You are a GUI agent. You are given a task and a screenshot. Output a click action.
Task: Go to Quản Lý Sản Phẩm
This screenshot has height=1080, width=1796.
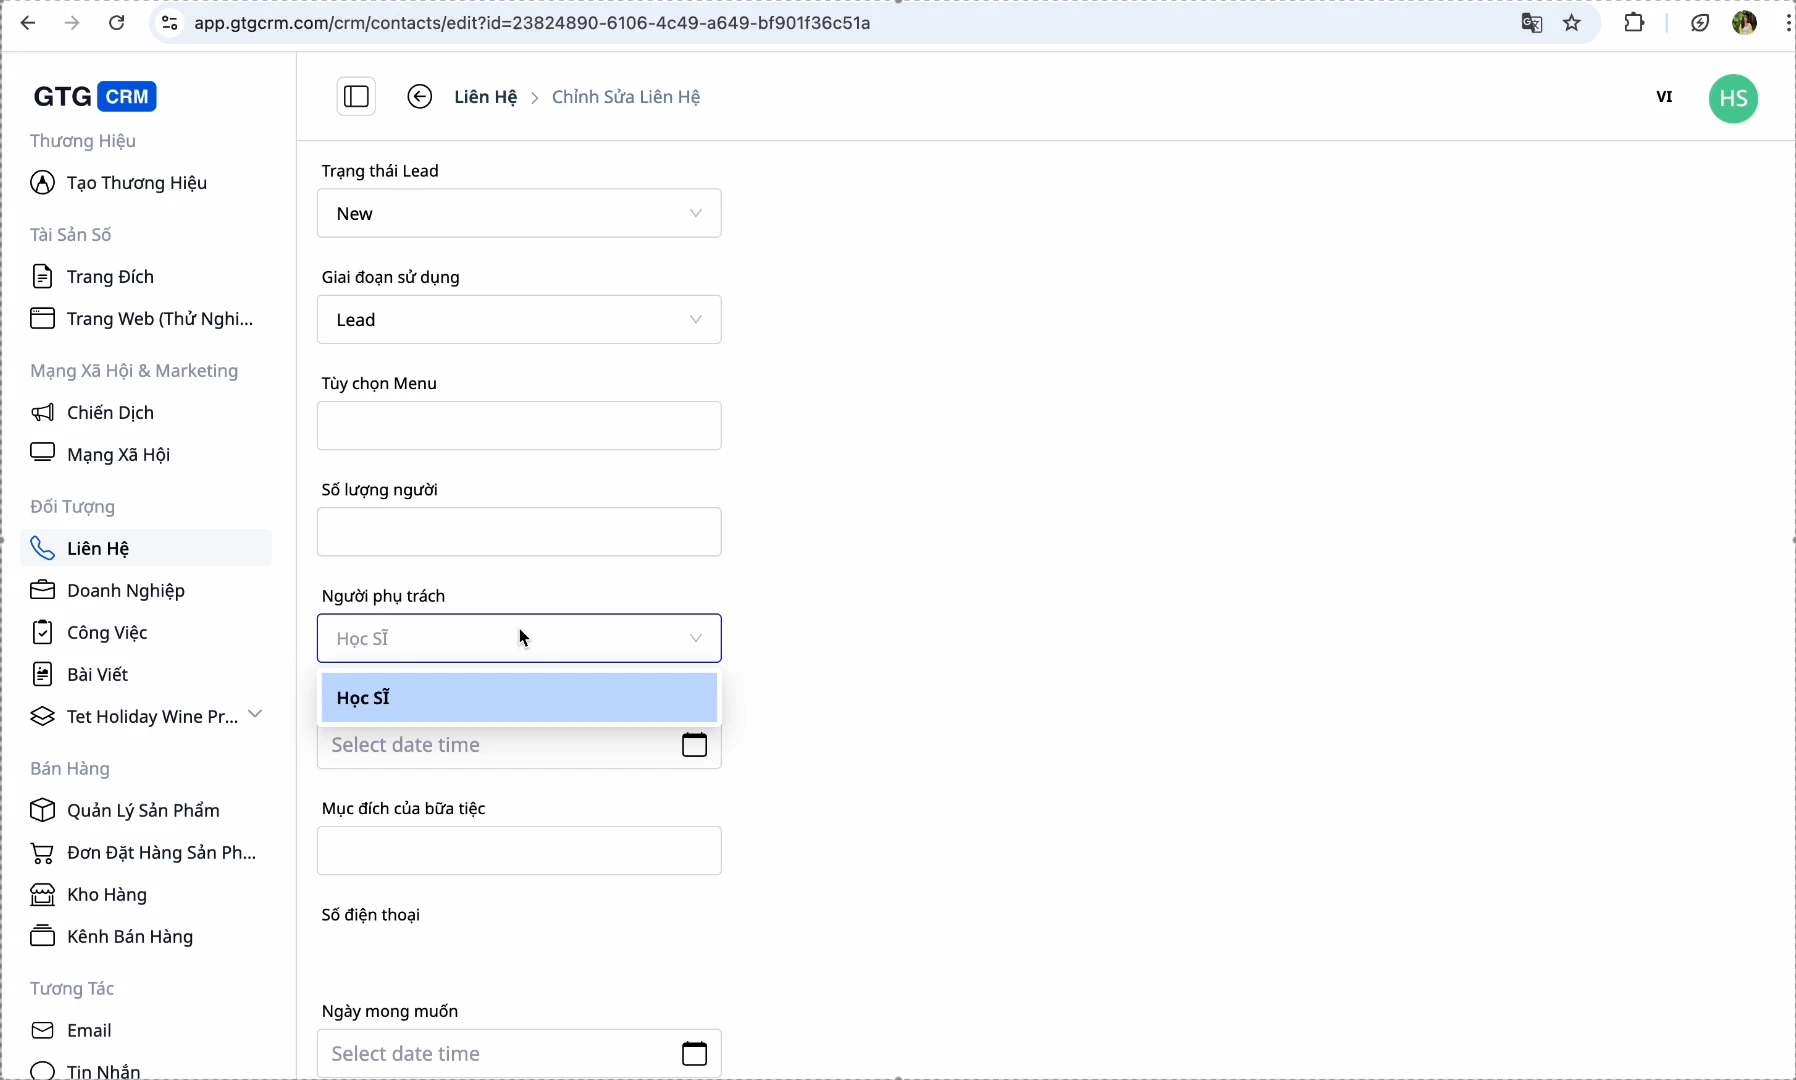(x=143, y=811)
